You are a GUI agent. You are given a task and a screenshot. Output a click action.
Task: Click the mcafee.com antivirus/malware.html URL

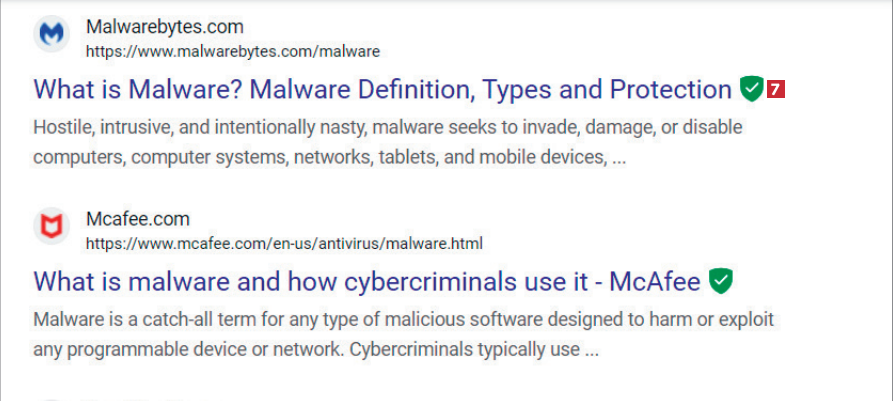(x=284, y=243)
